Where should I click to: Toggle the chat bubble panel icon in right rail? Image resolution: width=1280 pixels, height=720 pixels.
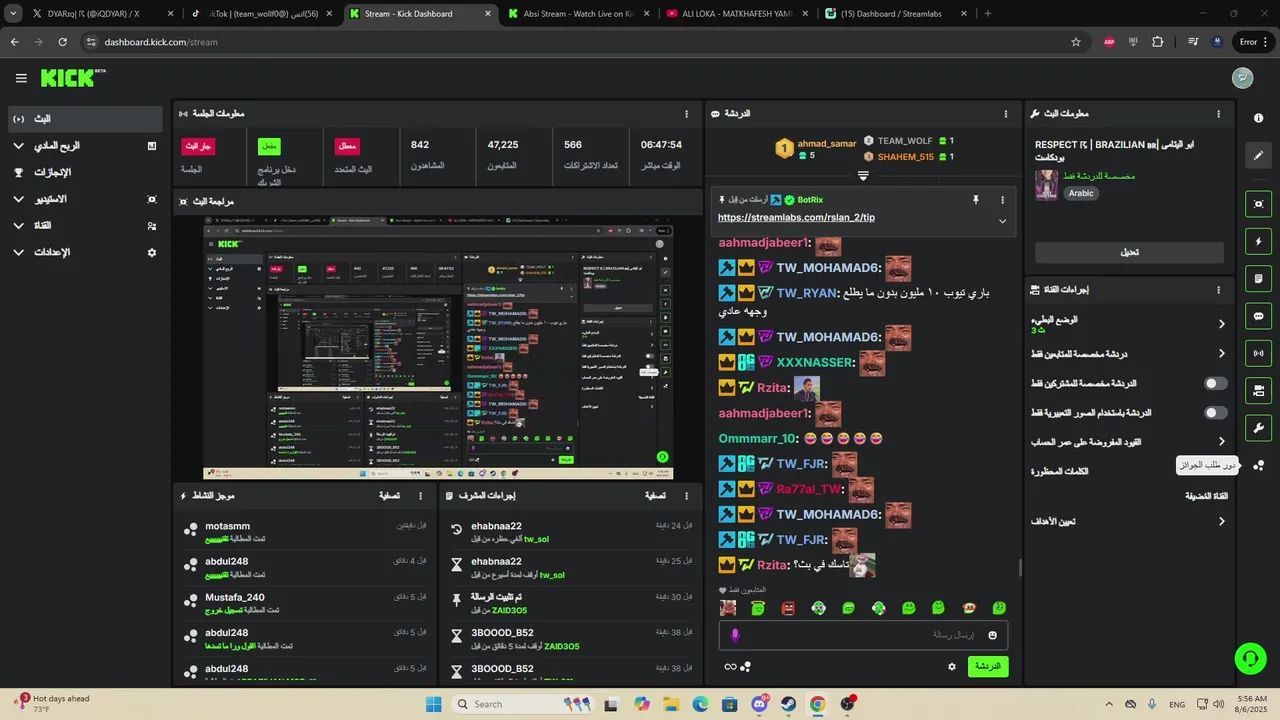pos(1258,316)
